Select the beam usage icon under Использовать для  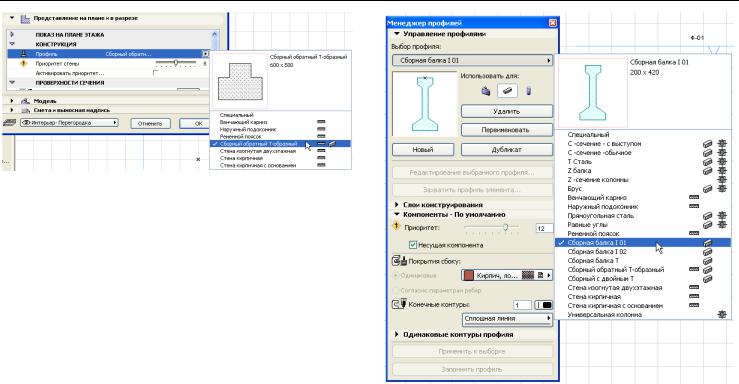[507, 91]
